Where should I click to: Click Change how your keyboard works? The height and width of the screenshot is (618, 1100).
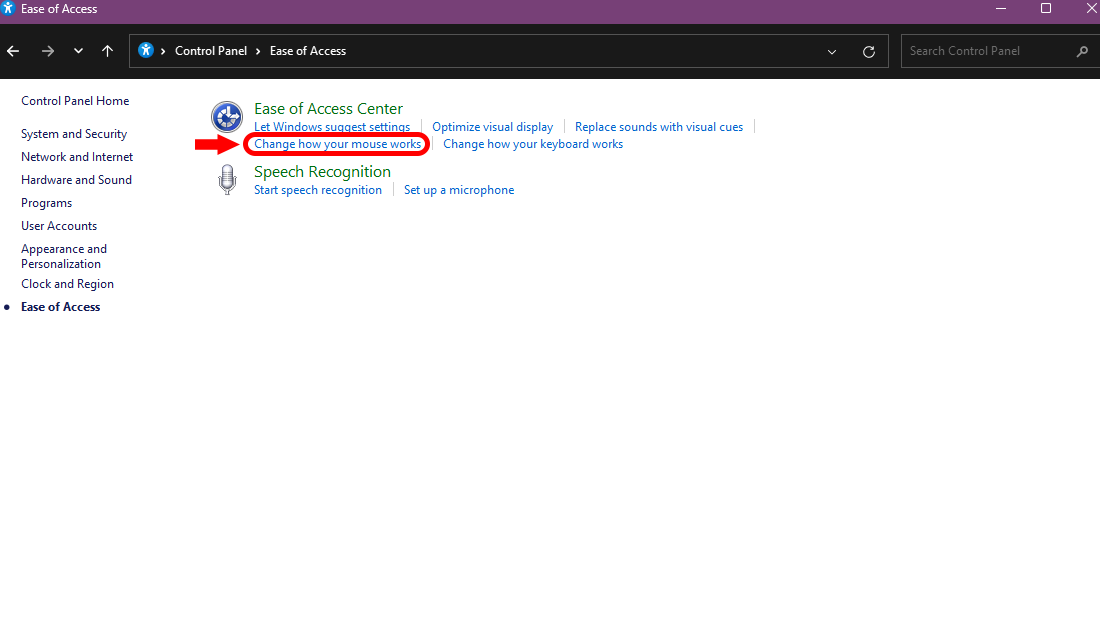[533, 144]
